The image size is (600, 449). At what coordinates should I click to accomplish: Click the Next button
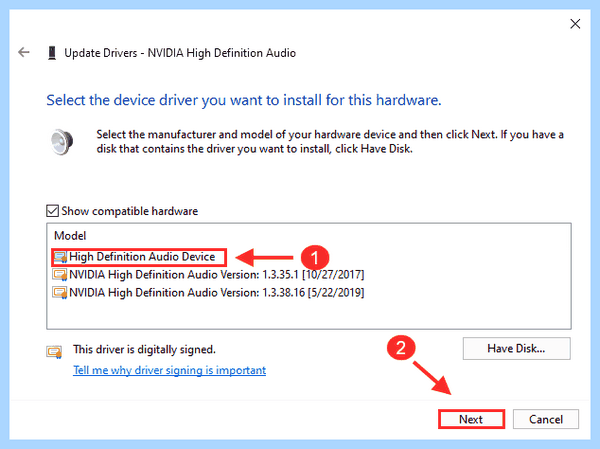[x=471, y=419]
